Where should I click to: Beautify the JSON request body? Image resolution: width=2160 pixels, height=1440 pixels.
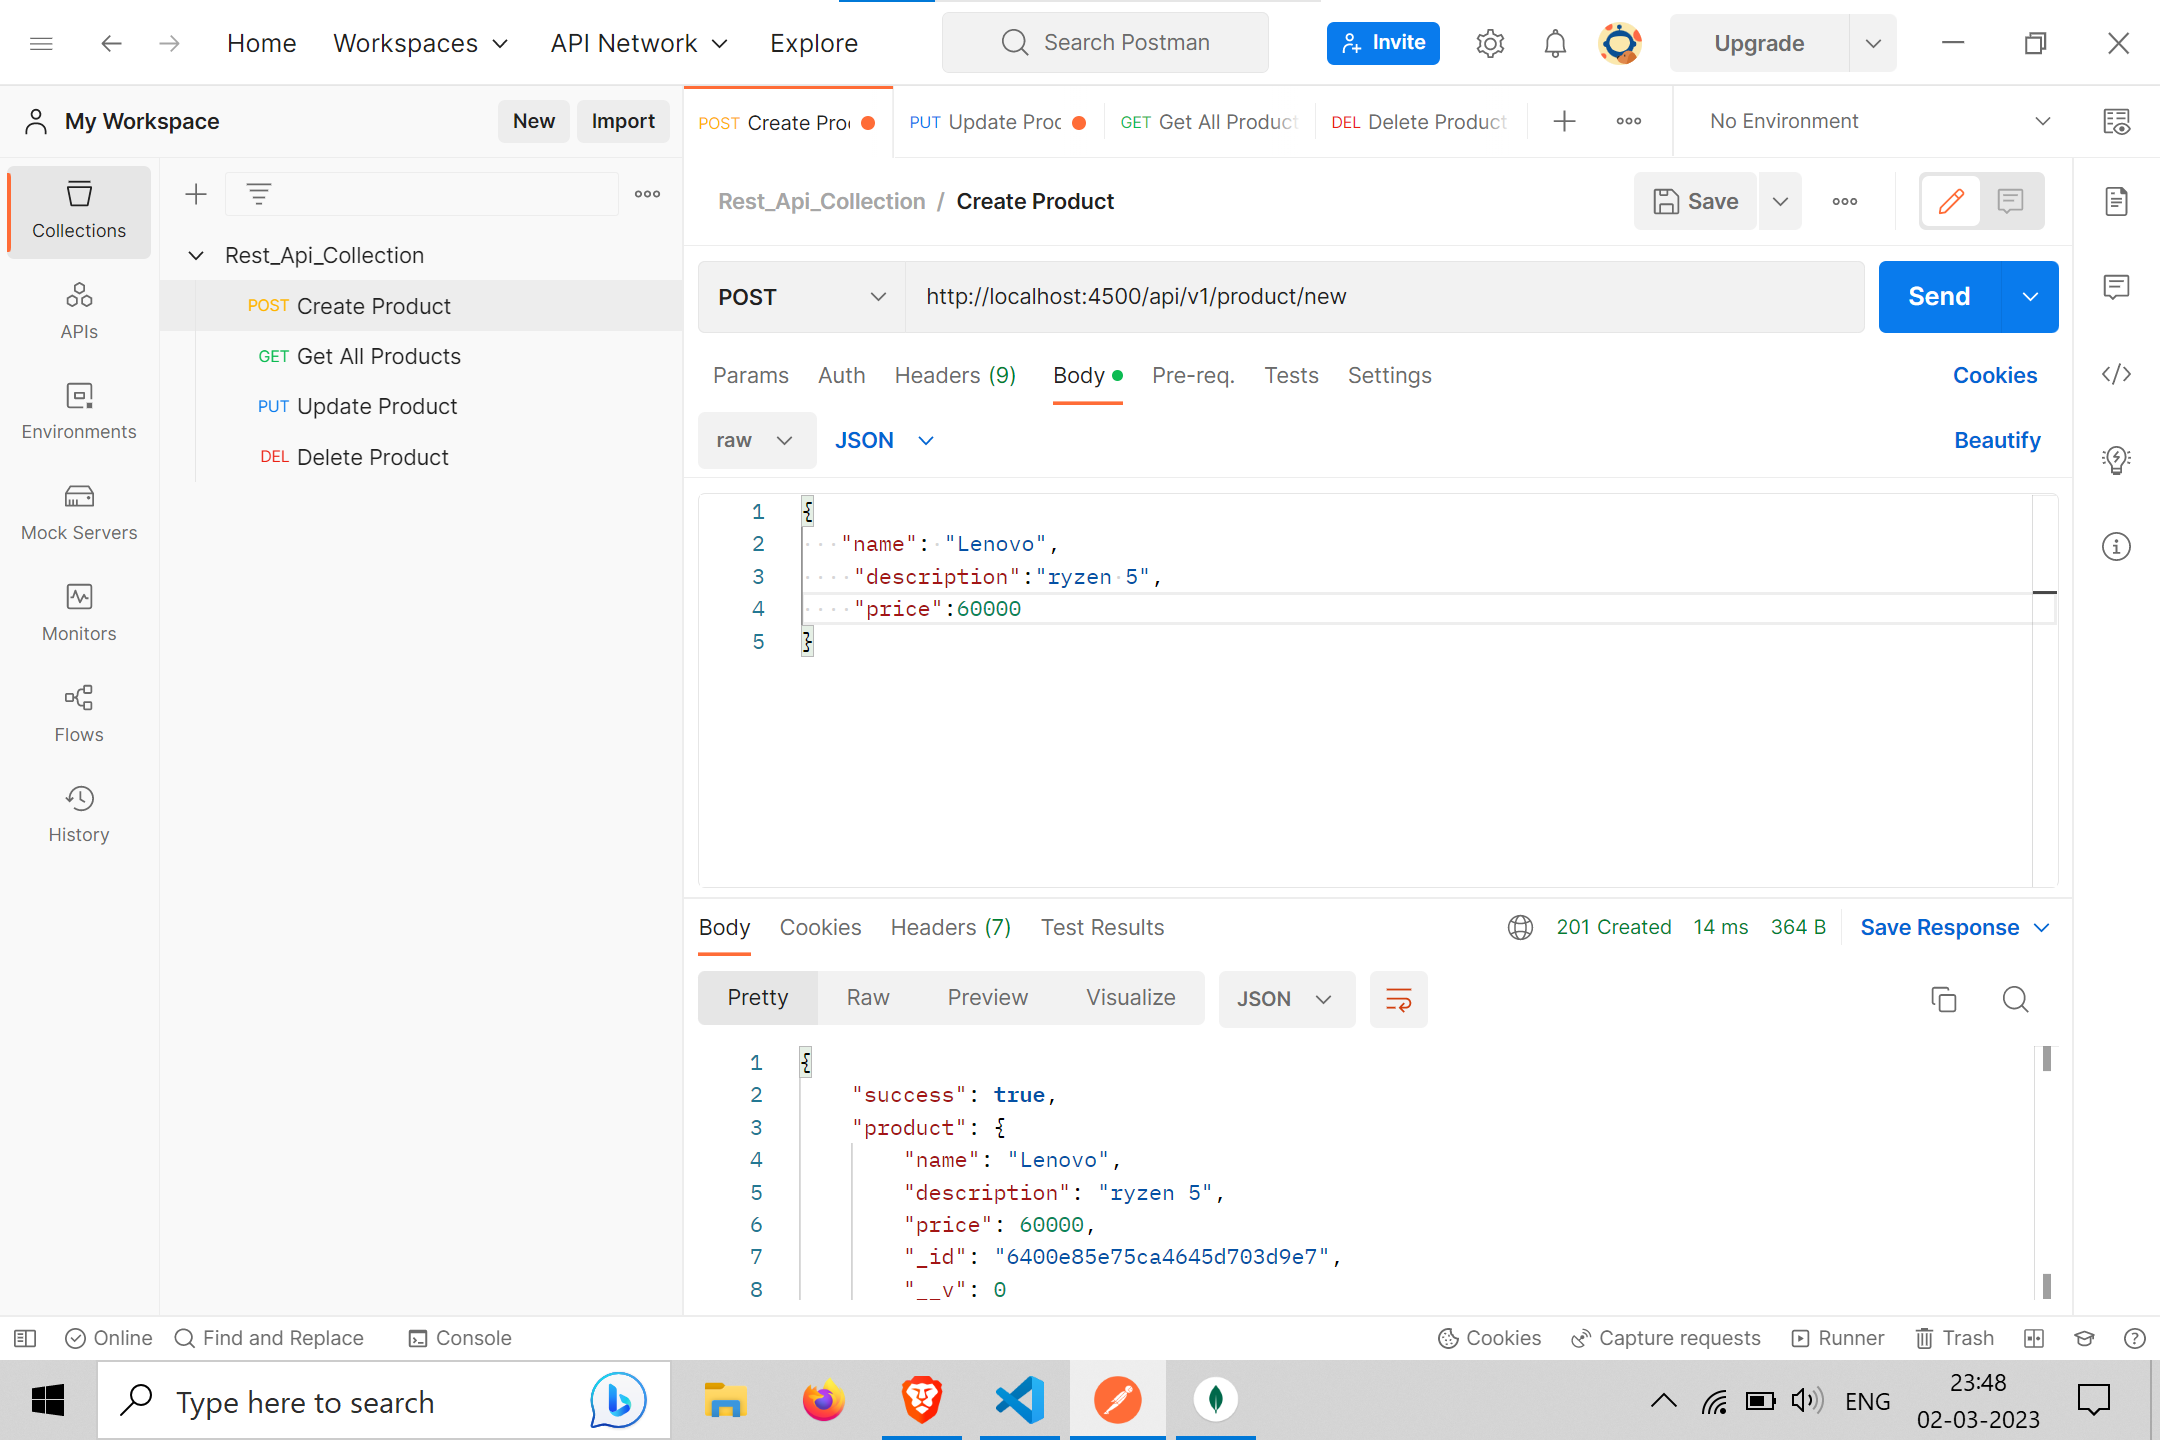pos(1997,440)
